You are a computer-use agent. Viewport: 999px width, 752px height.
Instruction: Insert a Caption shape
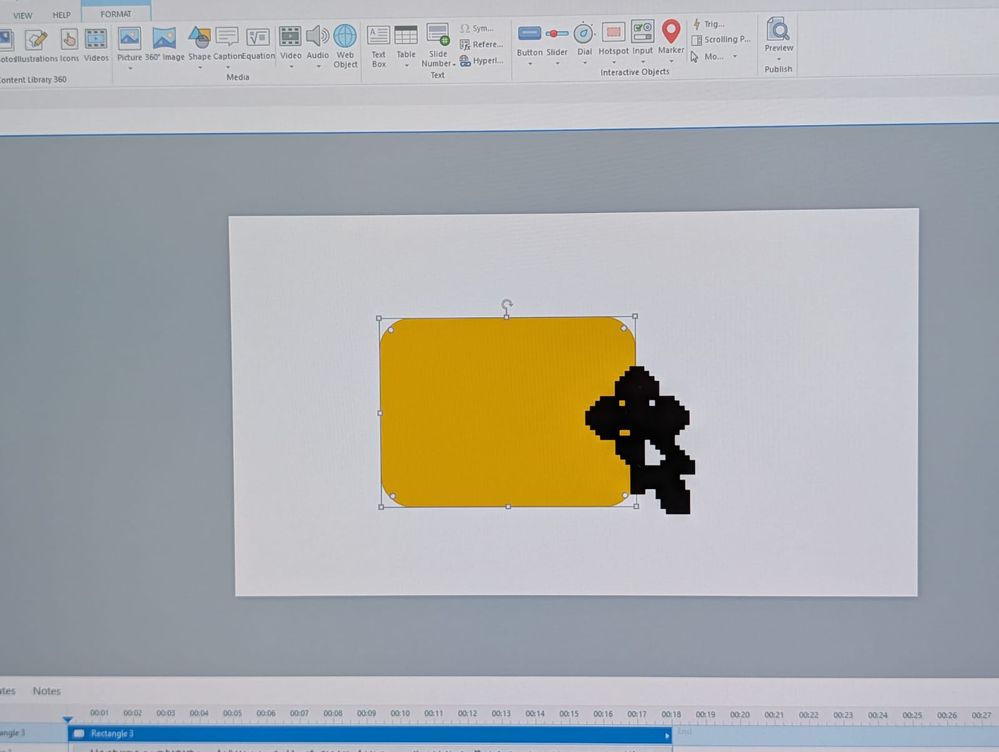[x=227, y=43]
